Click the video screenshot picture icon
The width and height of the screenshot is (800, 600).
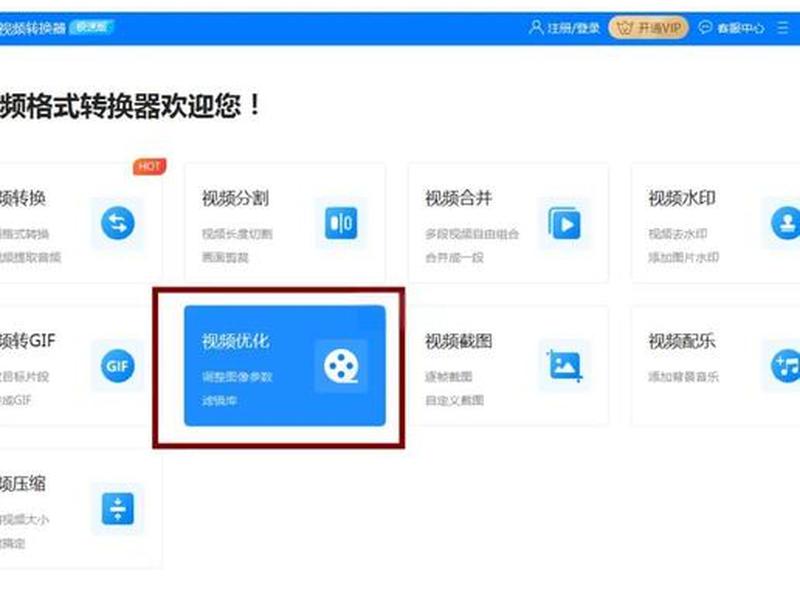(564, 365)
